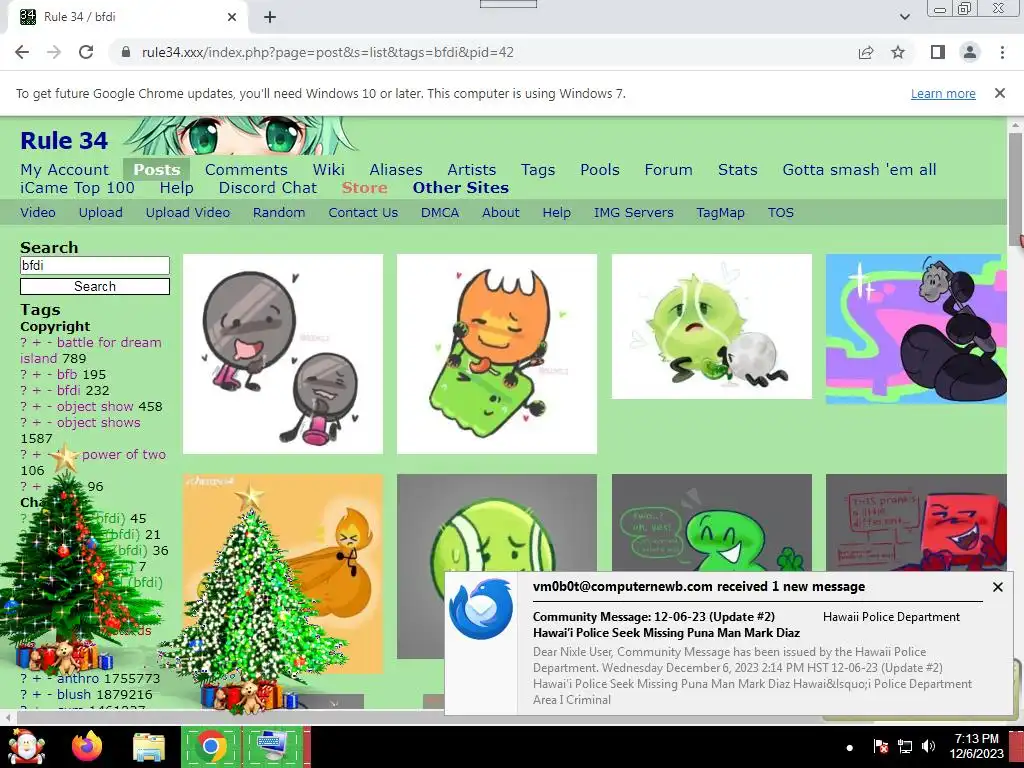
Task: Open Other Sites link
Action: 460,188
